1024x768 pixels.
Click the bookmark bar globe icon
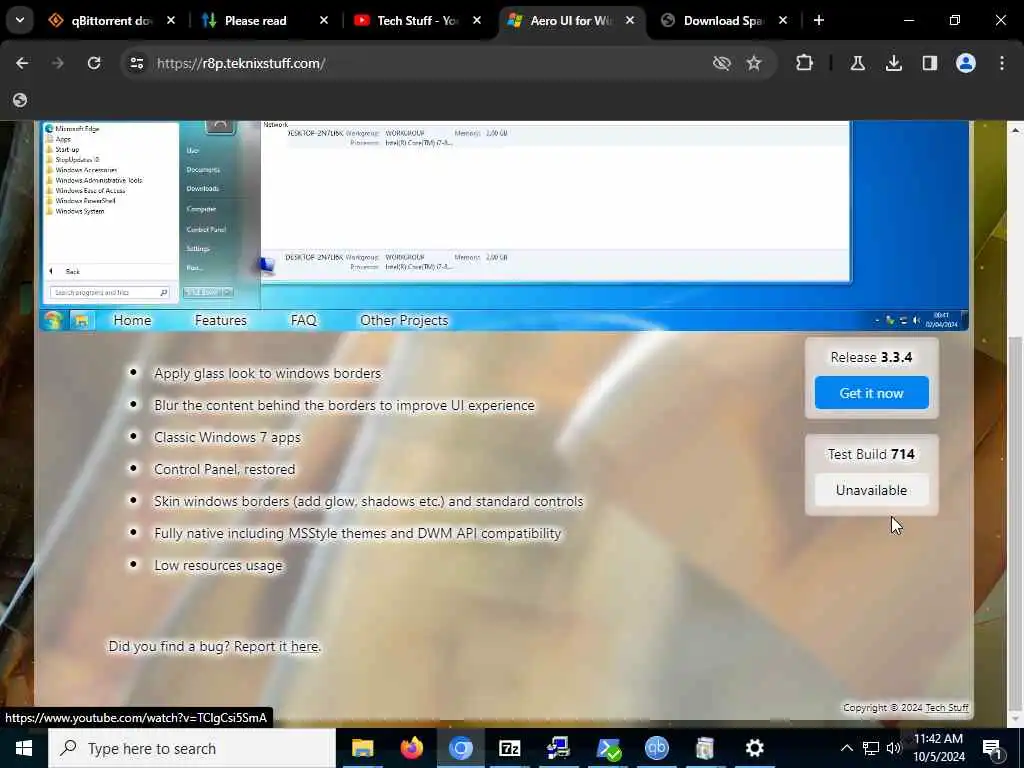(20, 100)
